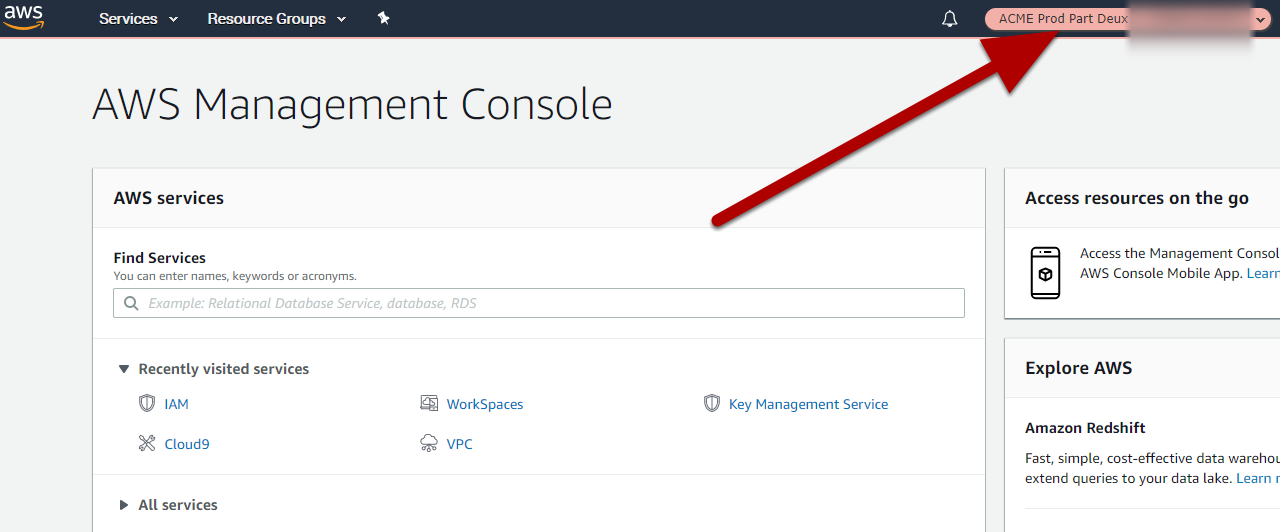
Task: Click the Services menu dropdown arrow
Action: [x=173, y=20]
